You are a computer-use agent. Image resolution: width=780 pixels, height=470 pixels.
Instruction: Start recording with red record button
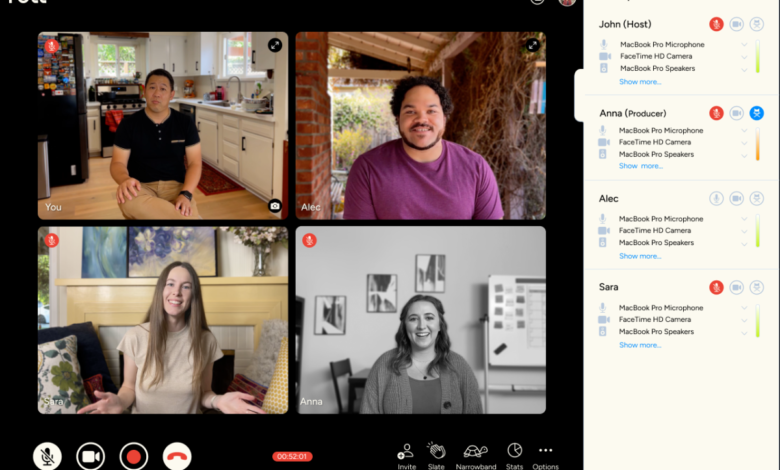click(x=133, y=456)
